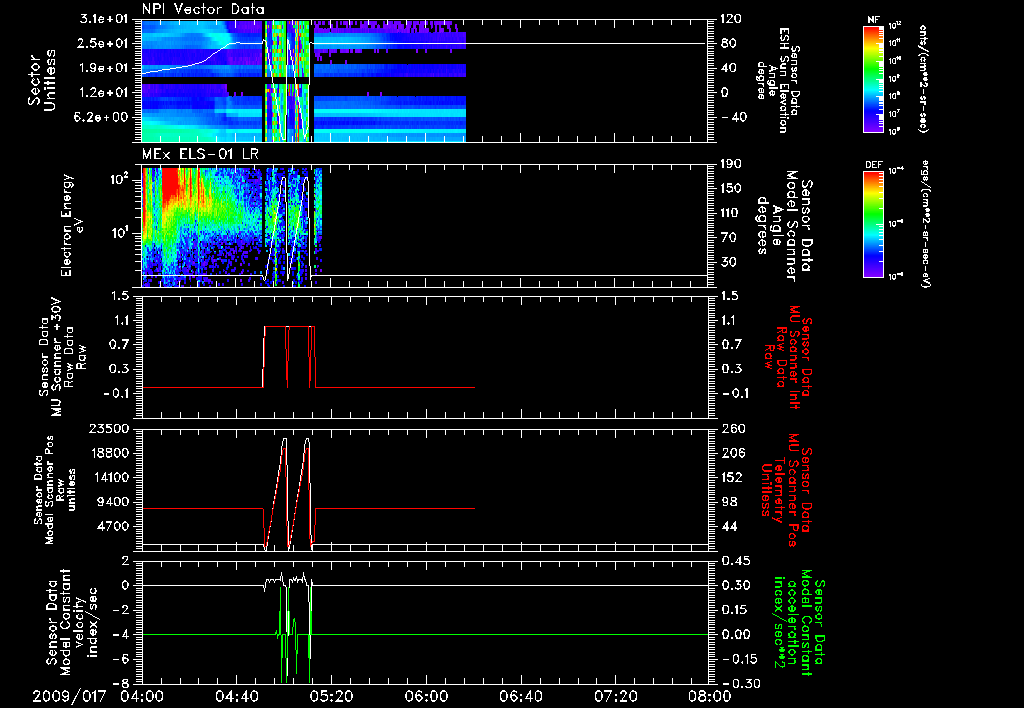This screenshot has height=708, width=1024.
Task: Select the 'ergs/(cm**2-sr-sec-eV)' units label
Action: [926, 224]
